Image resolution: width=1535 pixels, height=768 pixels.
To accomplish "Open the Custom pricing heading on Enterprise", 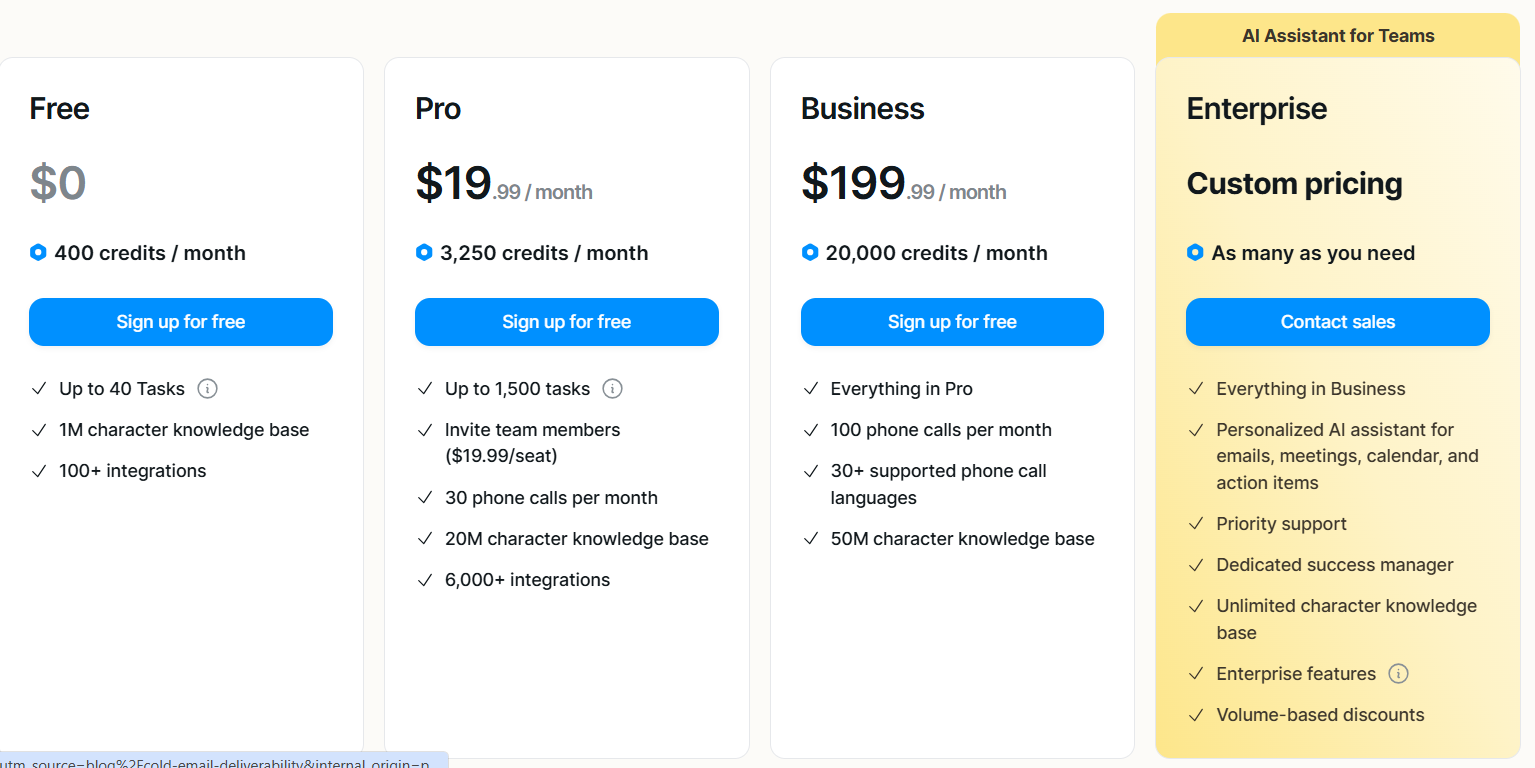I will click(x=1294, y=183).
